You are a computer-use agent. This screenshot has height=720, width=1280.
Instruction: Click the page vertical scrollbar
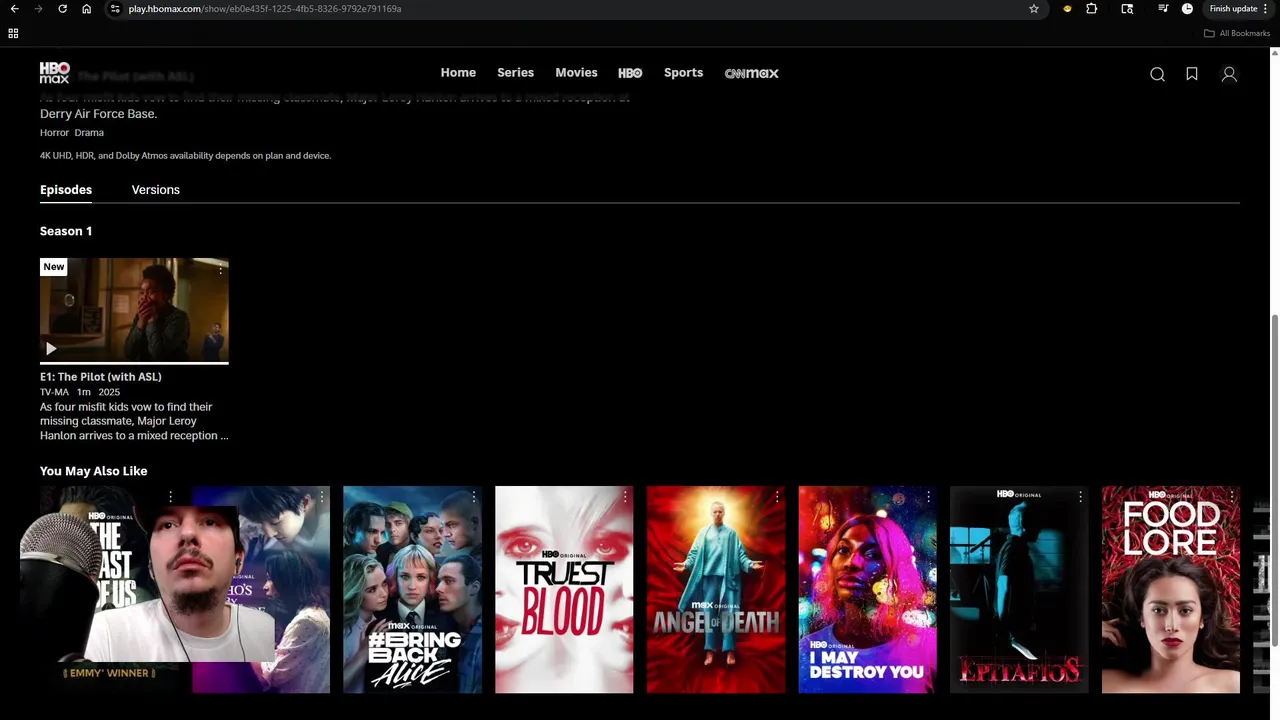coord(1275,480)
